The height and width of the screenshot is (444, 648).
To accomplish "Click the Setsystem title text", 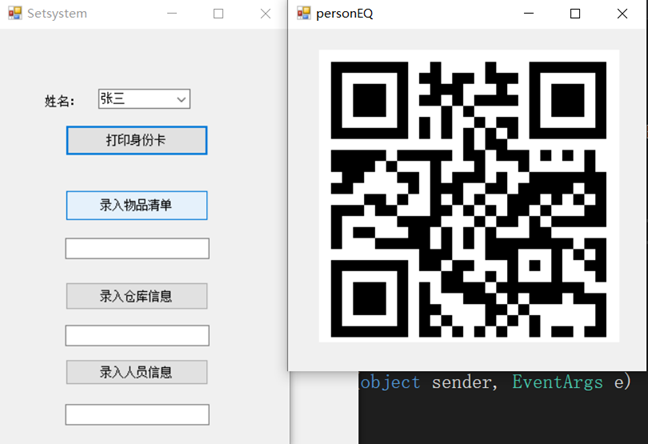I will click(57, 14).
